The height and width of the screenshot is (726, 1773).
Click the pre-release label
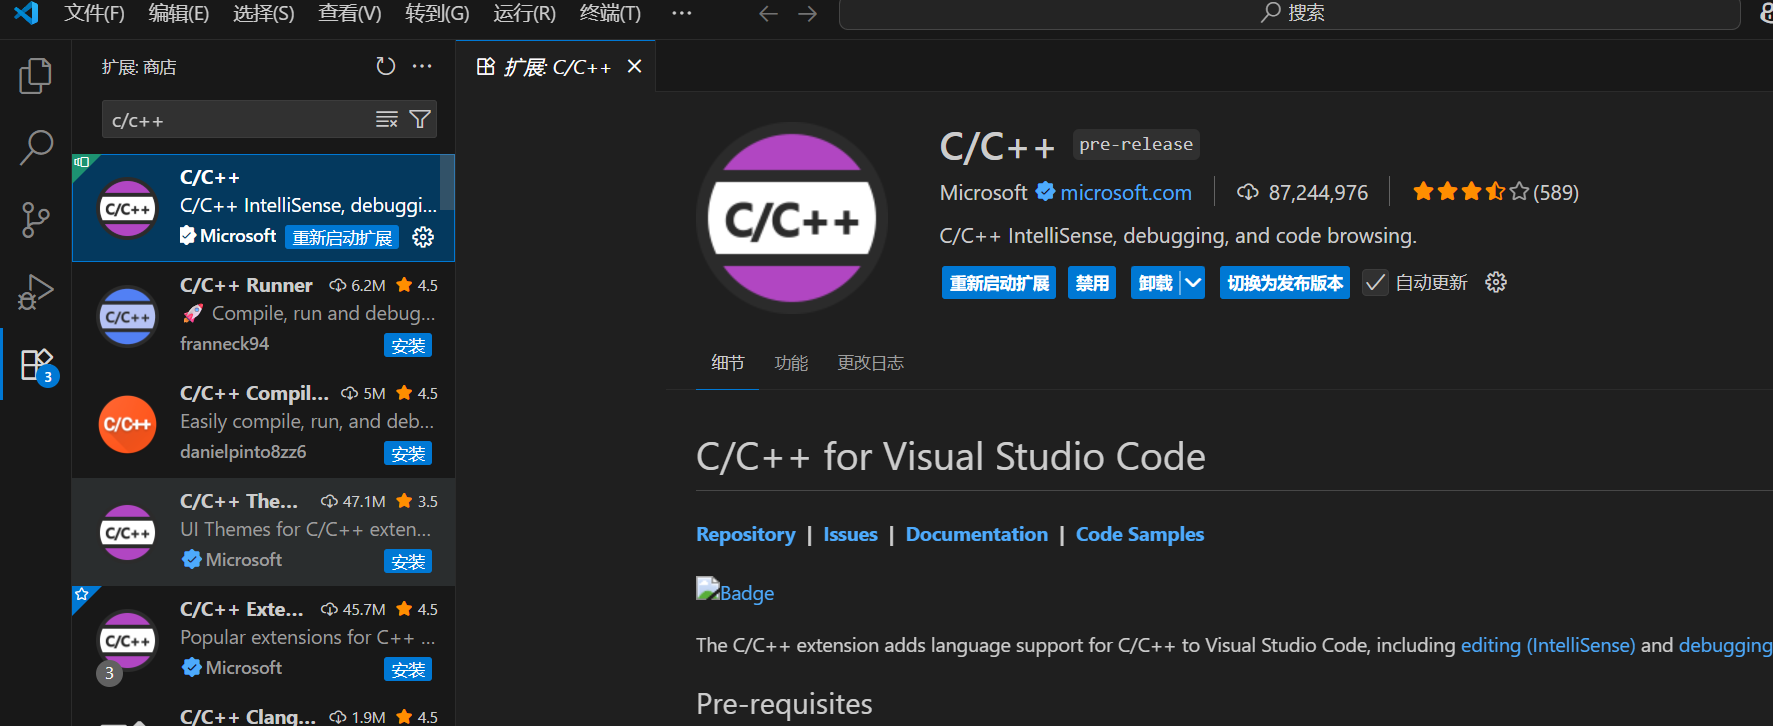pyautogui.click(x=1136, y=144)
